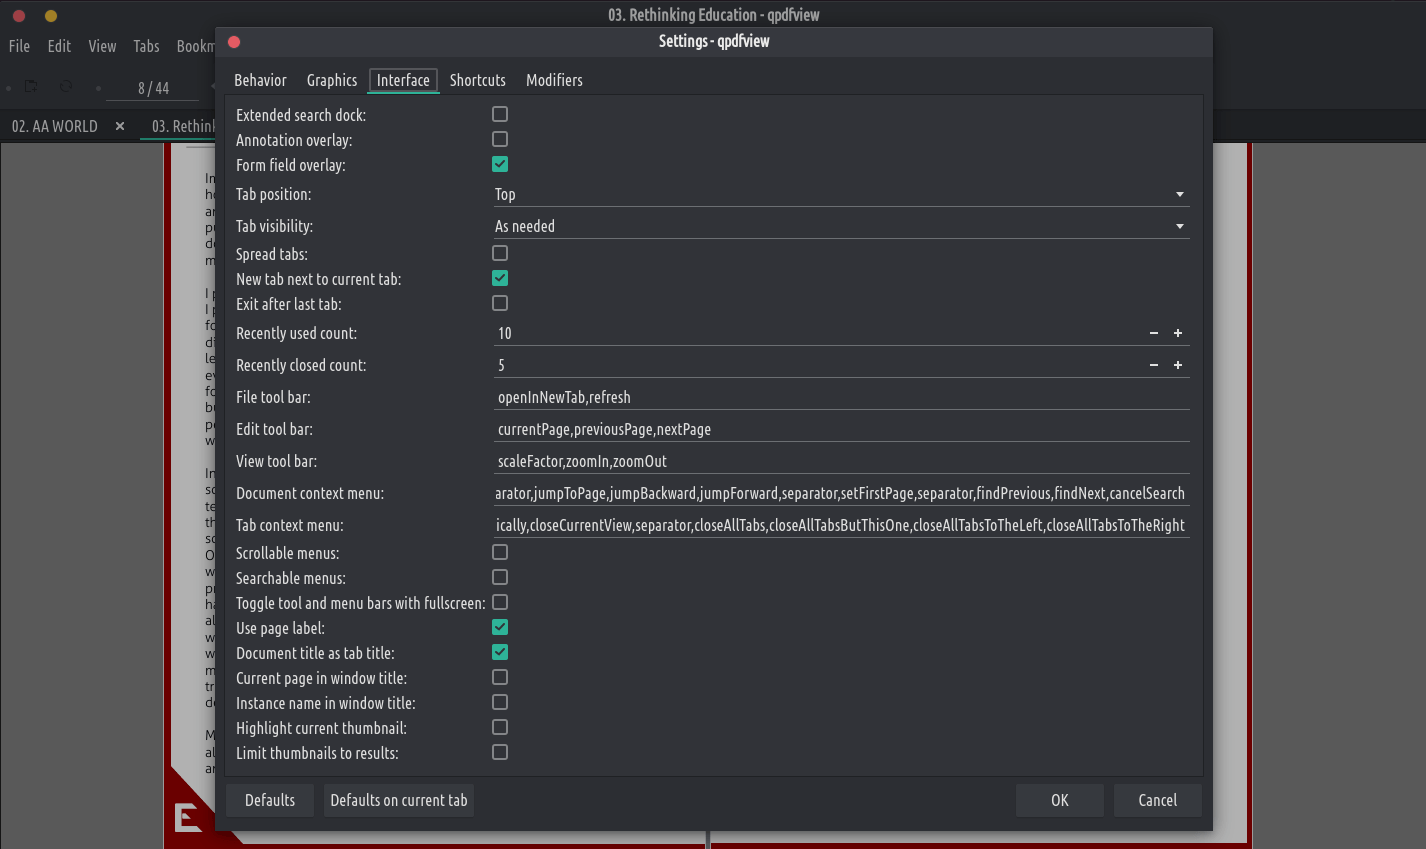Close the 02. AA WORLD tab
Image resolution: width=1426 pixels, height=849 pixels.
120,126
